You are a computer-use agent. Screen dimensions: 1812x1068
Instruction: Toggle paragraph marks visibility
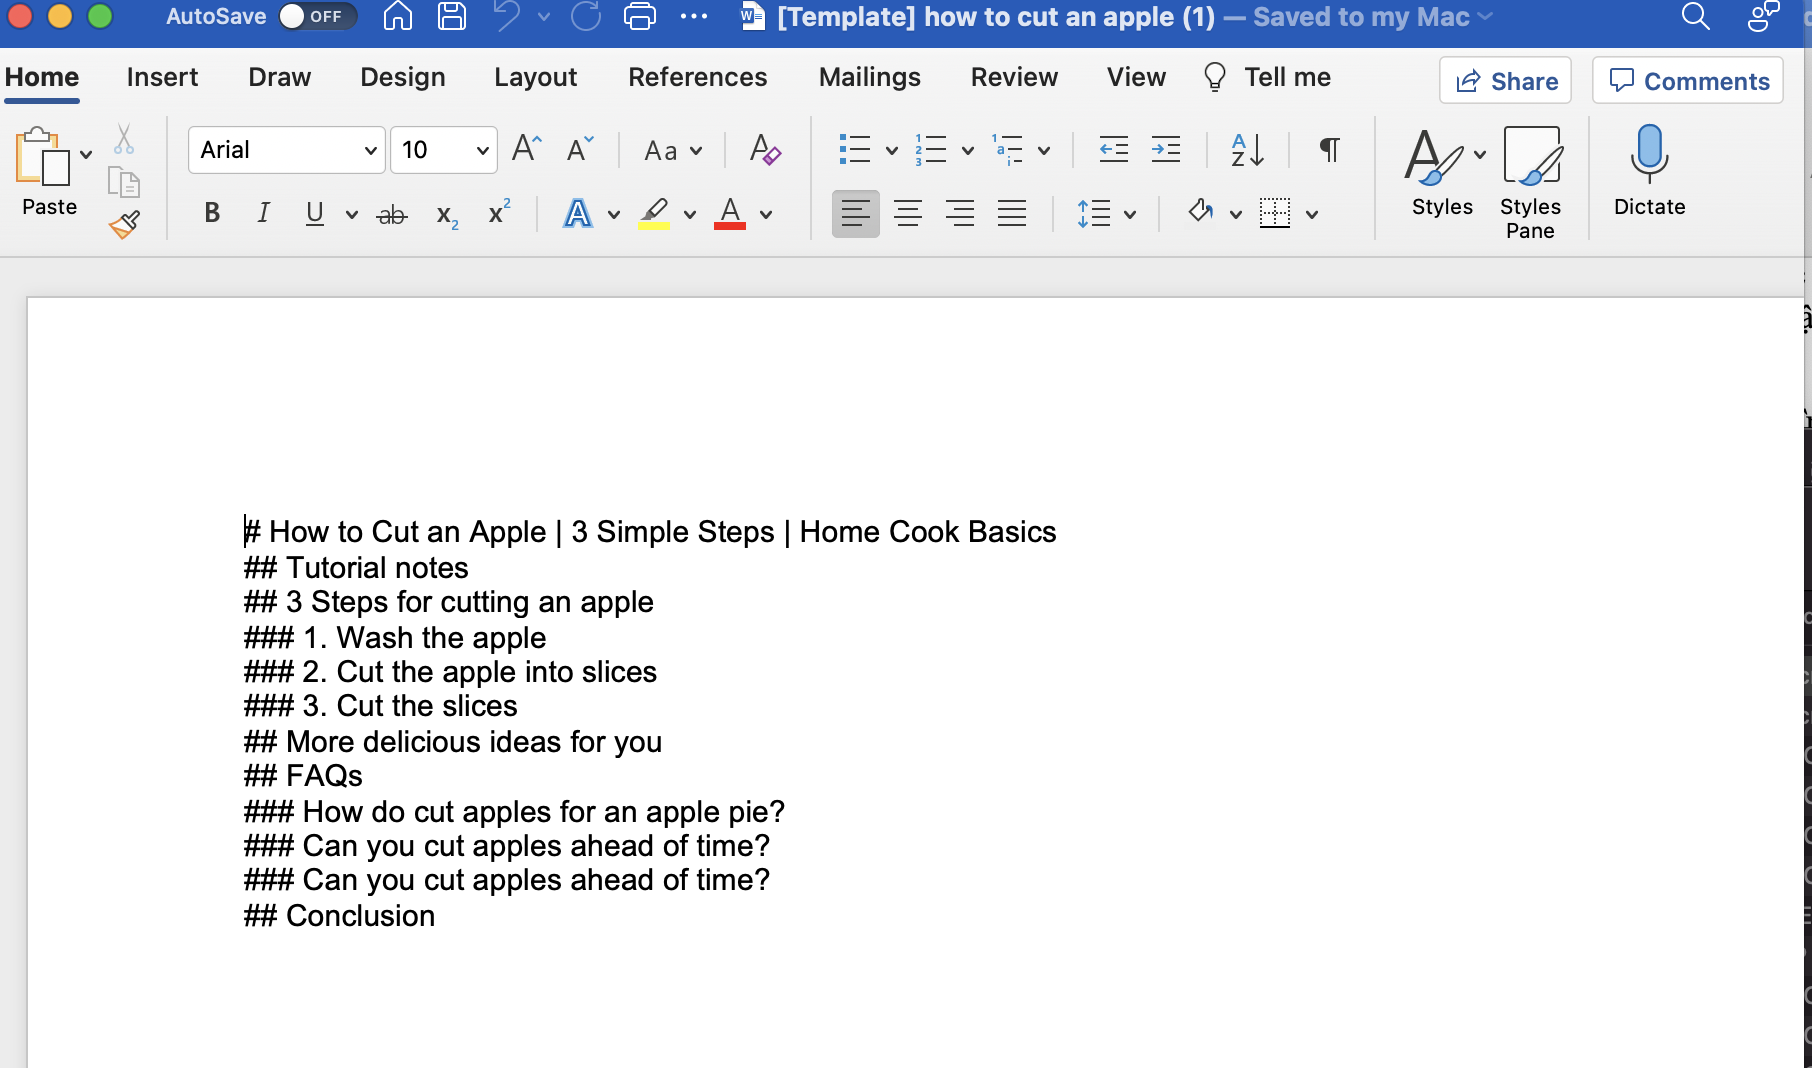coord(1328,150)
